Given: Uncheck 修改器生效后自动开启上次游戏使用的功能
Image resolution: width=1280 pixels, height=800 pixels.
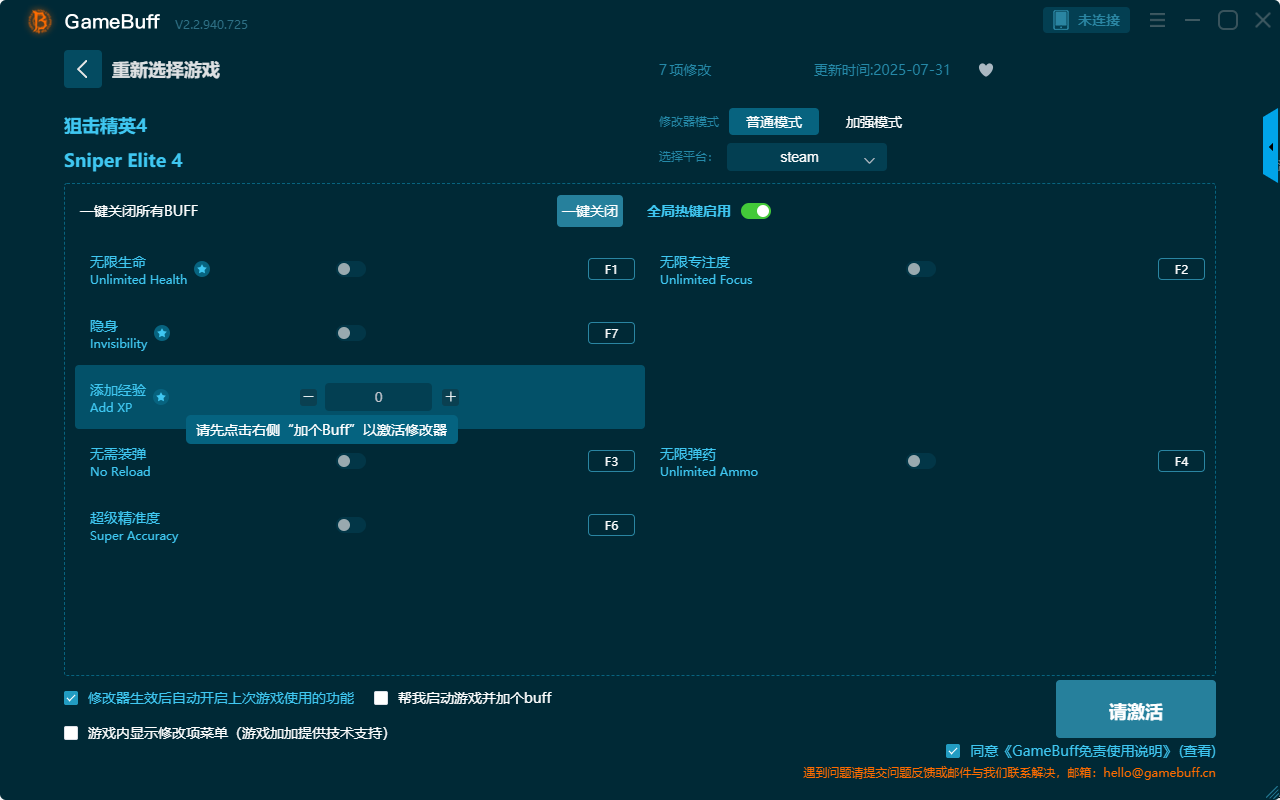Looking at the screenshot, I should (71, 698).
